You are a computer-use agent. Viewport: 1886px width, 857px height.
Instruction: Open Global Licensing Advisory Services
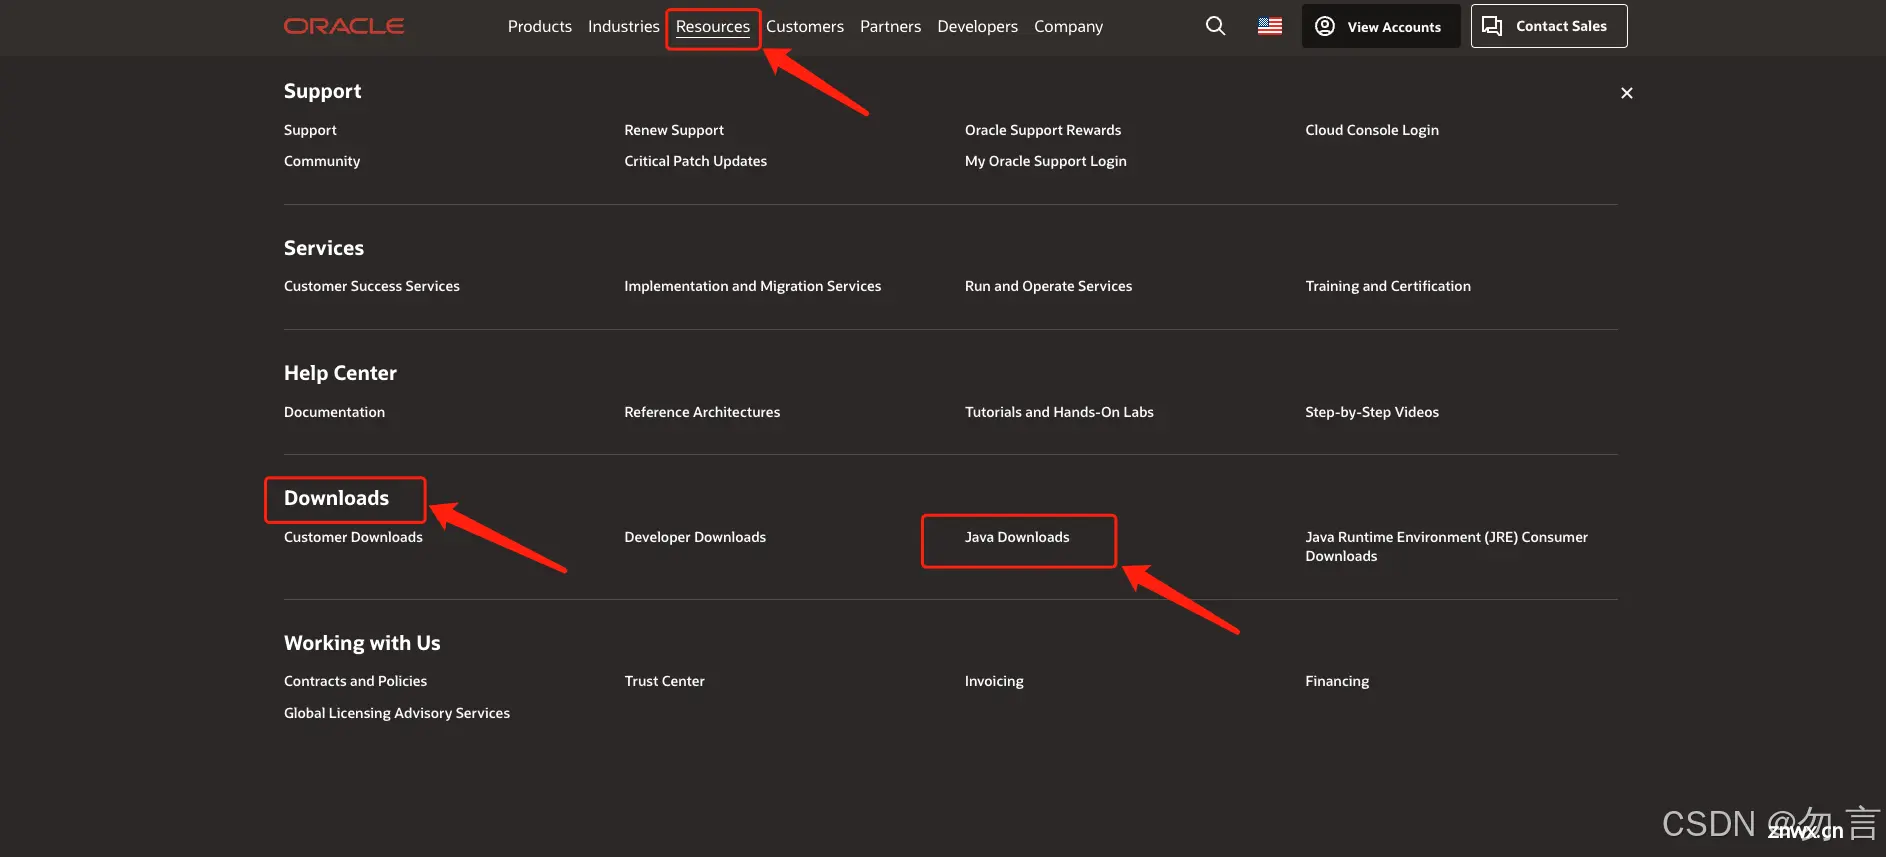(x=397, y=713)
